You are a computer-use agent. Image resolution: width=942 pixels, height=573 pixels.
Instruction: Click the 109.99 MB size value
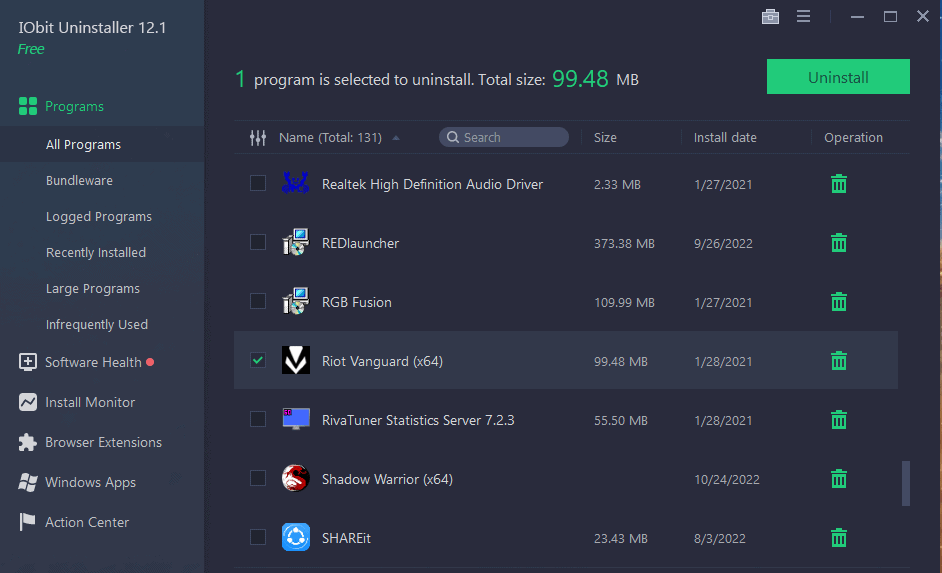(x=624, y=302)
